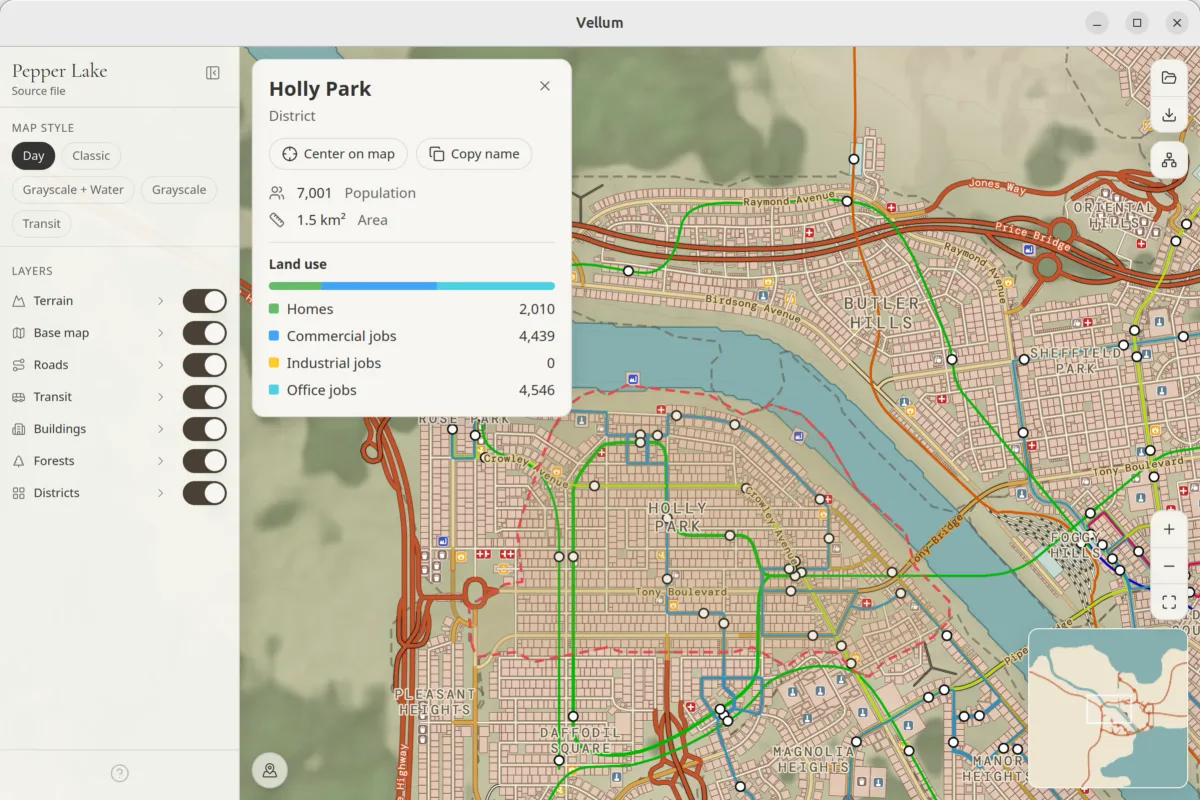Click the Transit layer icon
The height and width of the screenshot is (800, 1200).
[x=18, y=397]
